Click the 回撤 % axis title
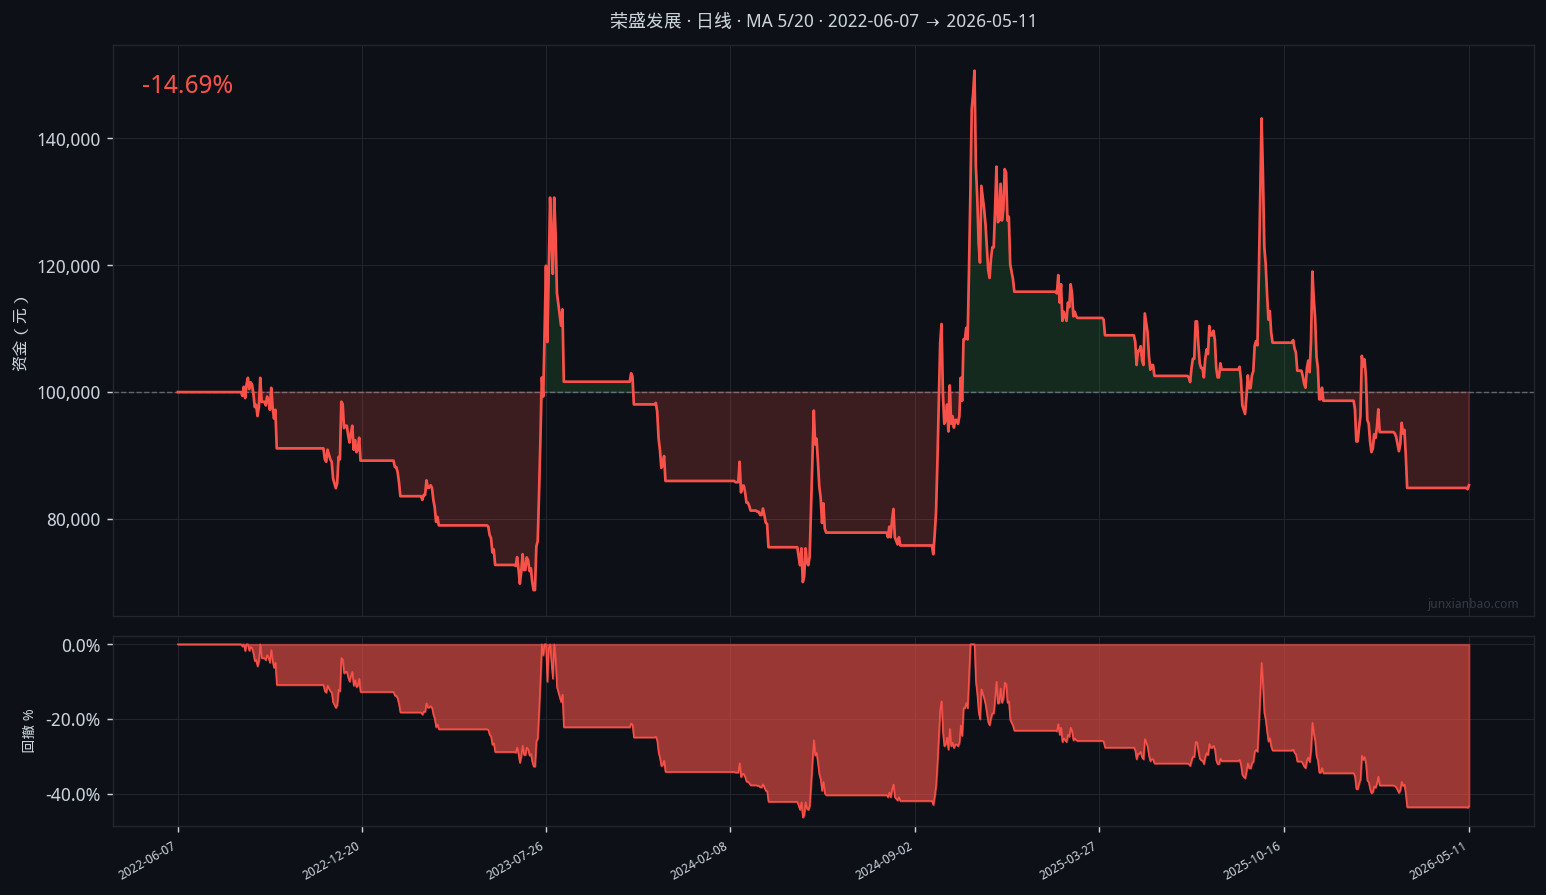The width and height of the screenshot is (1546, 895). pos(28,731)
